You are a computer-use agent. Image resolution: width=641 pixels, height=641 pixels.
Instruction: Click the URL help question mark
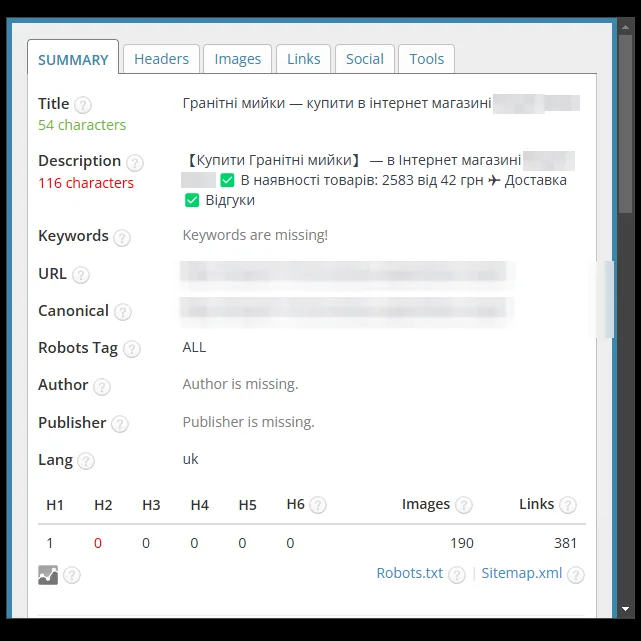coord(81,275)
